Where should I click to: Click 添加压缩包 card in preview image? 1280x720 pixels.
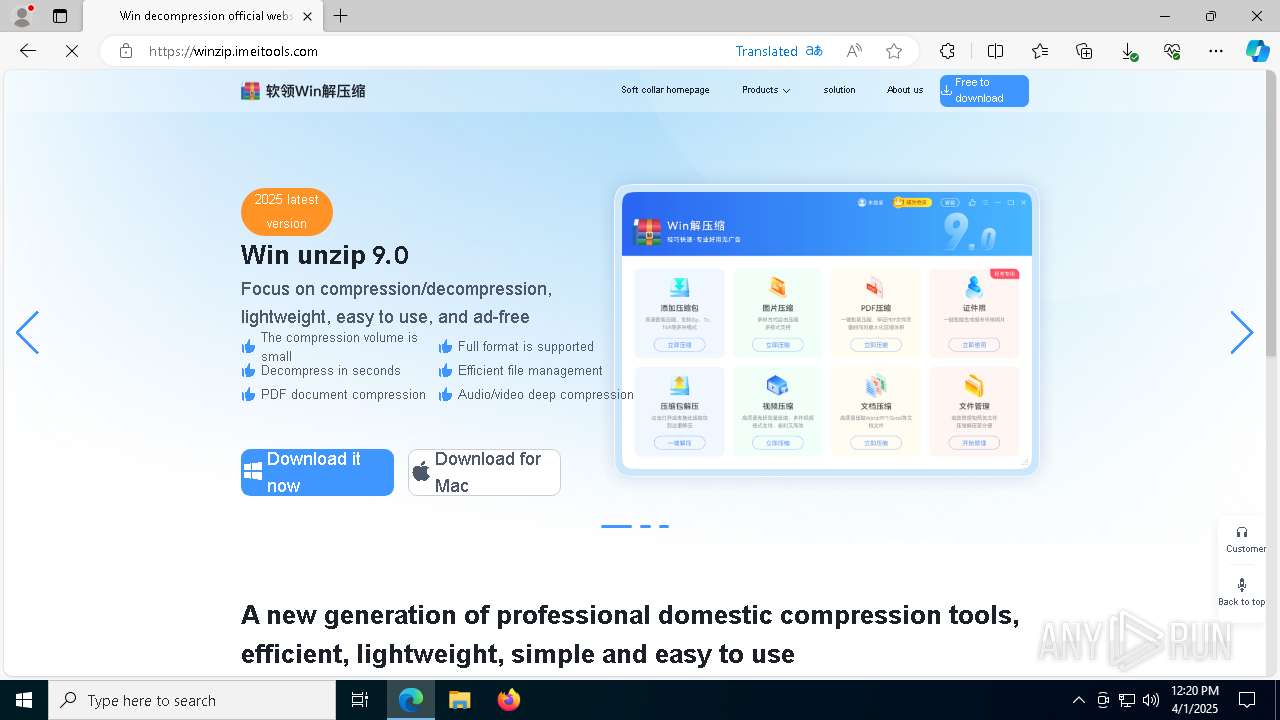(x=679, y=313)
